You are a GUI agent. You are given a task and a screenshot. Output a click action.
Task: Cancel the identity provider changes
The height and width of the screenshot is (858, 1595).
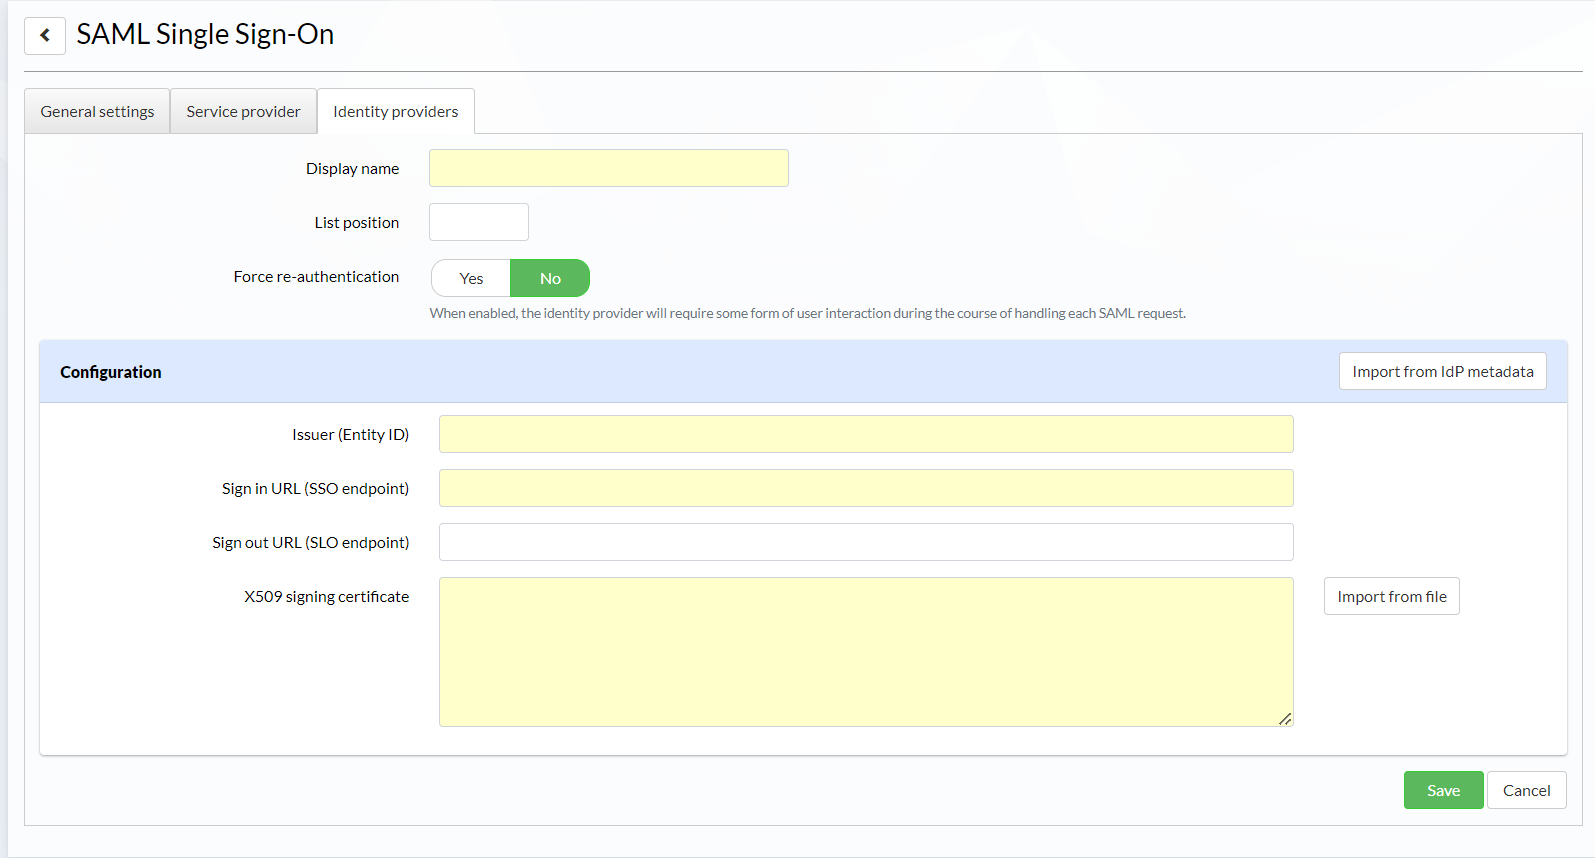click(1527, 790)
